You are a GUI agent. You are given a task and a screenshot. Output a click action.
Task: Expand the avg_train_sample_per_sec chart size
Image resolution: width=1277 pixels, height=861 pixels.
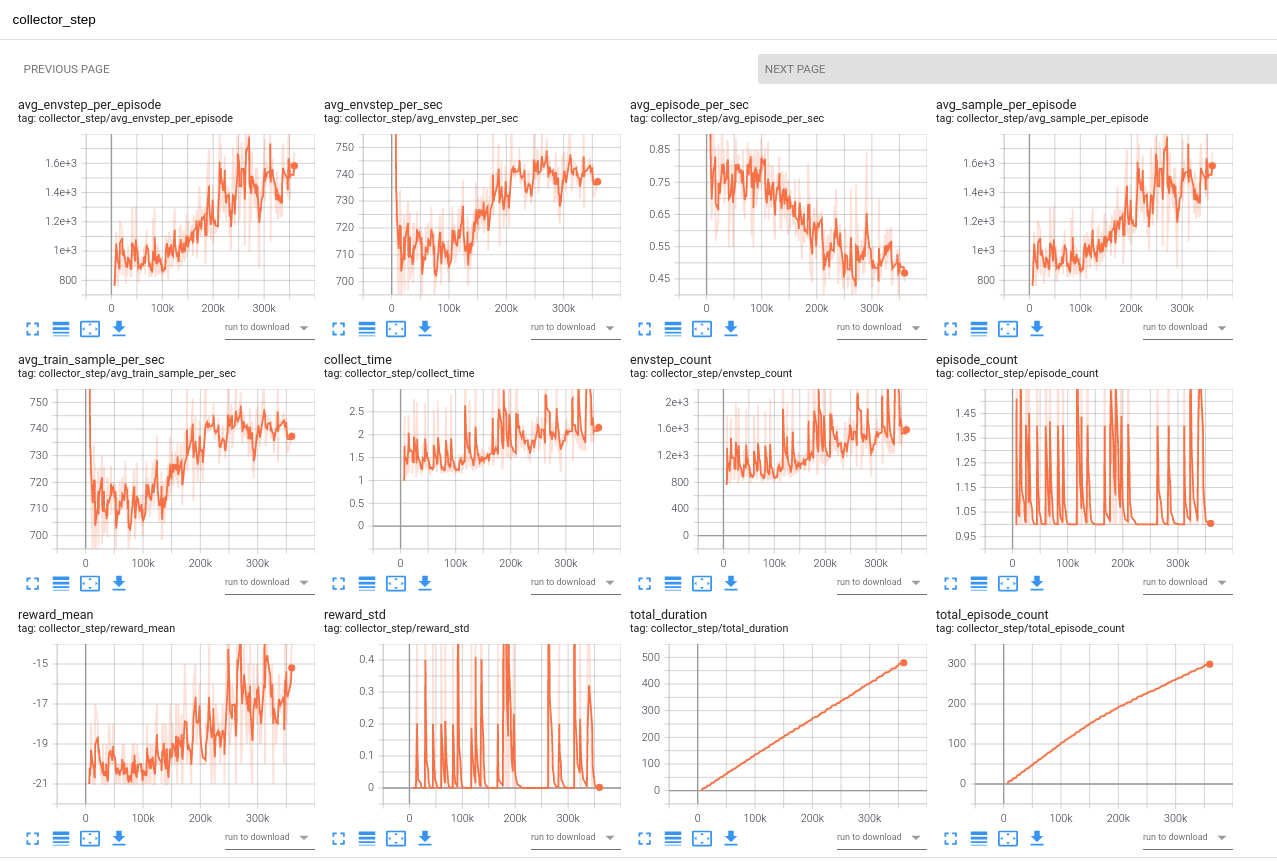[x=32, y=583]
